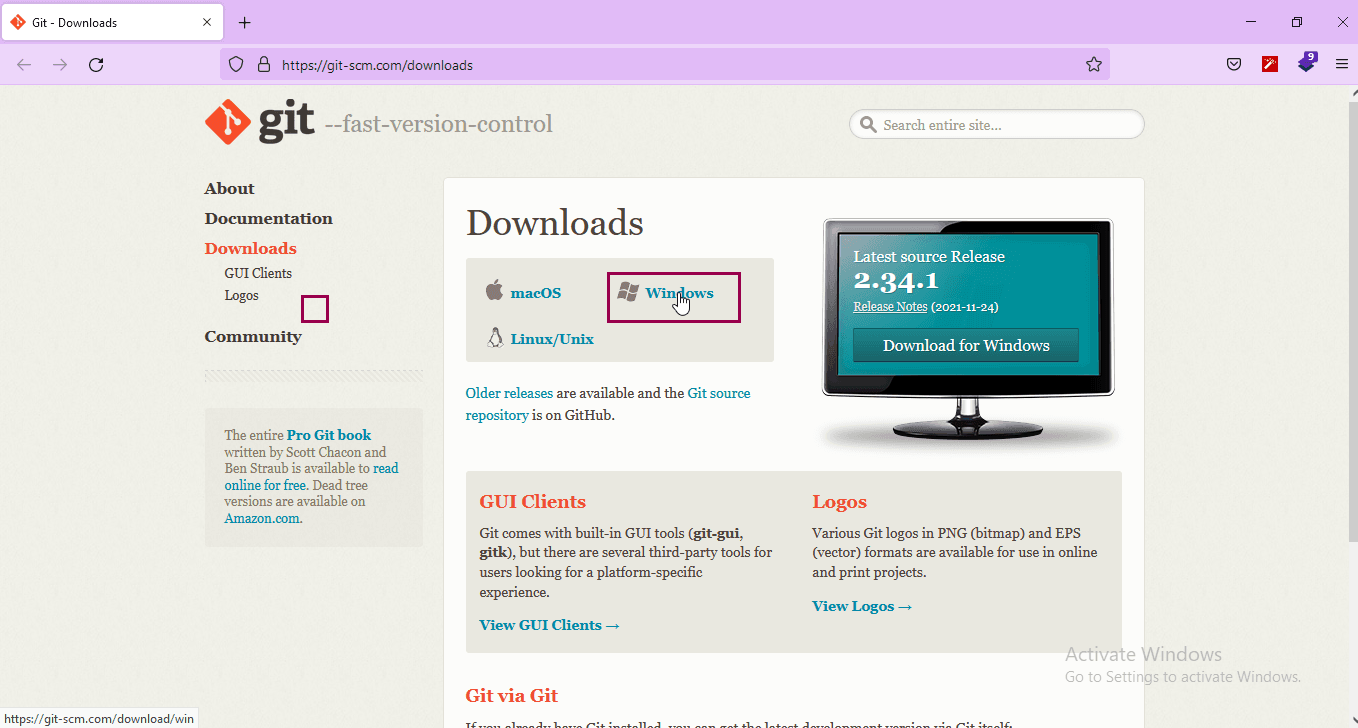Screen dimensions: 1358x728
Task: Click the purple extension icon with badge 9
Action: coord(1306,63)
